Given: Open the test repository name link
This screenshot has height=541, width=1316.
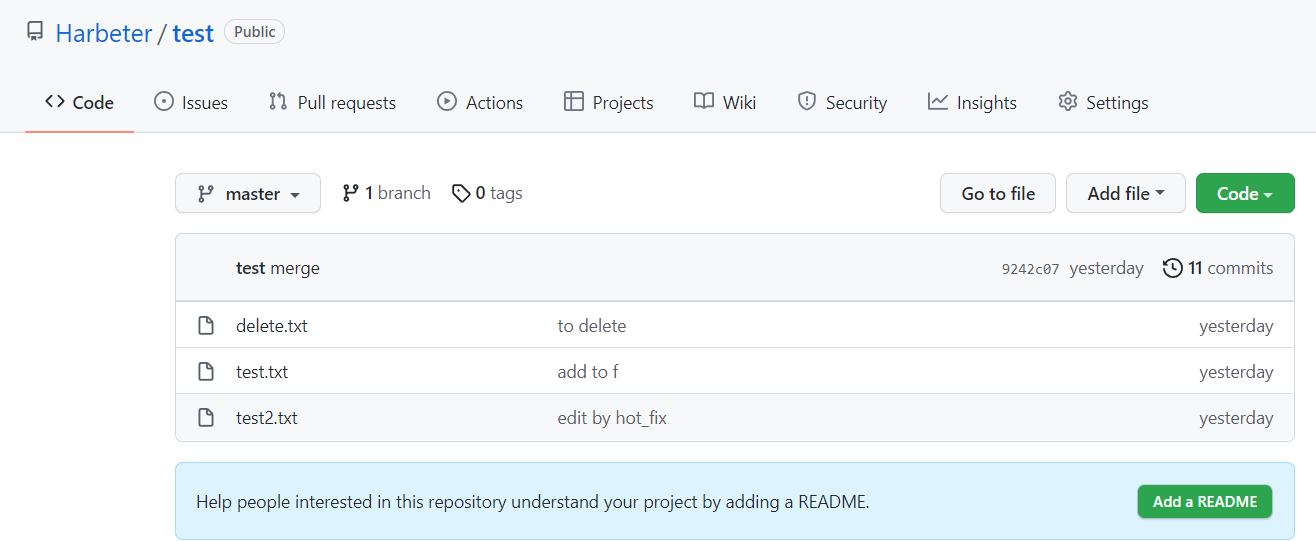Looking at the screenshot, I should click(193, 33).
